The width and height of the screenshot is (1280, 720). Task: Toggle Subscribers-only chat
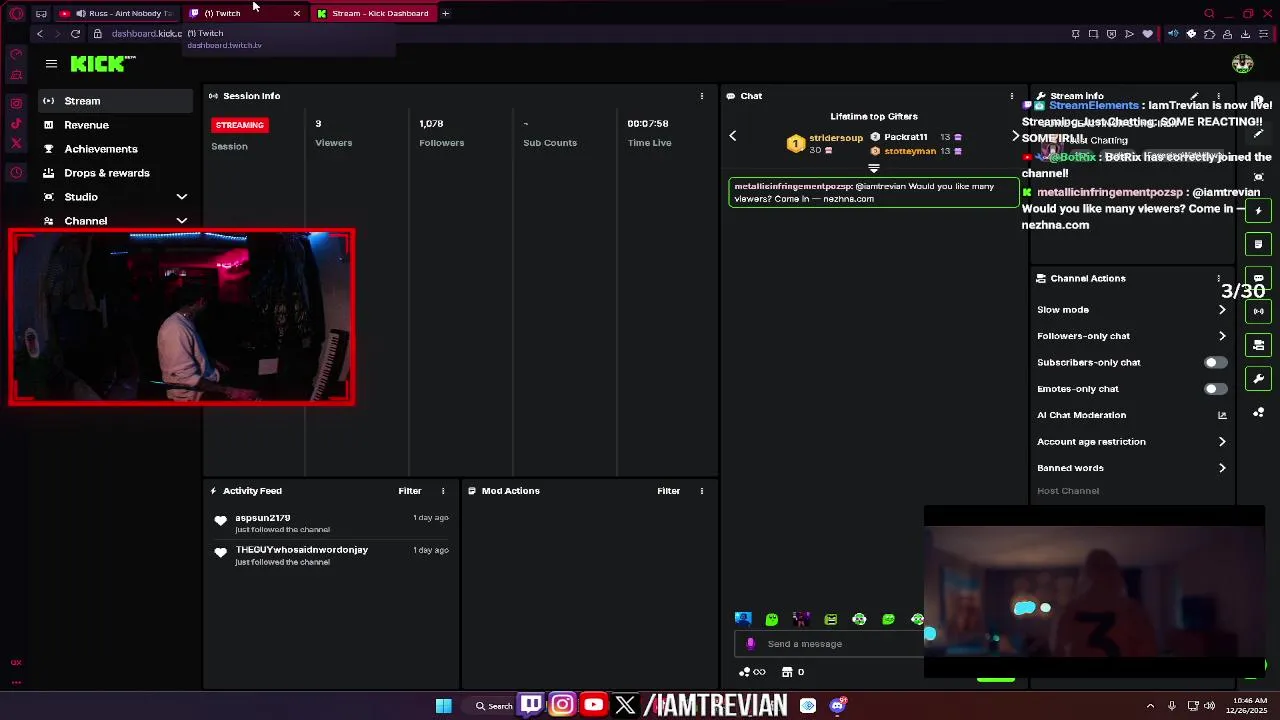click(x=1215, y=362)
